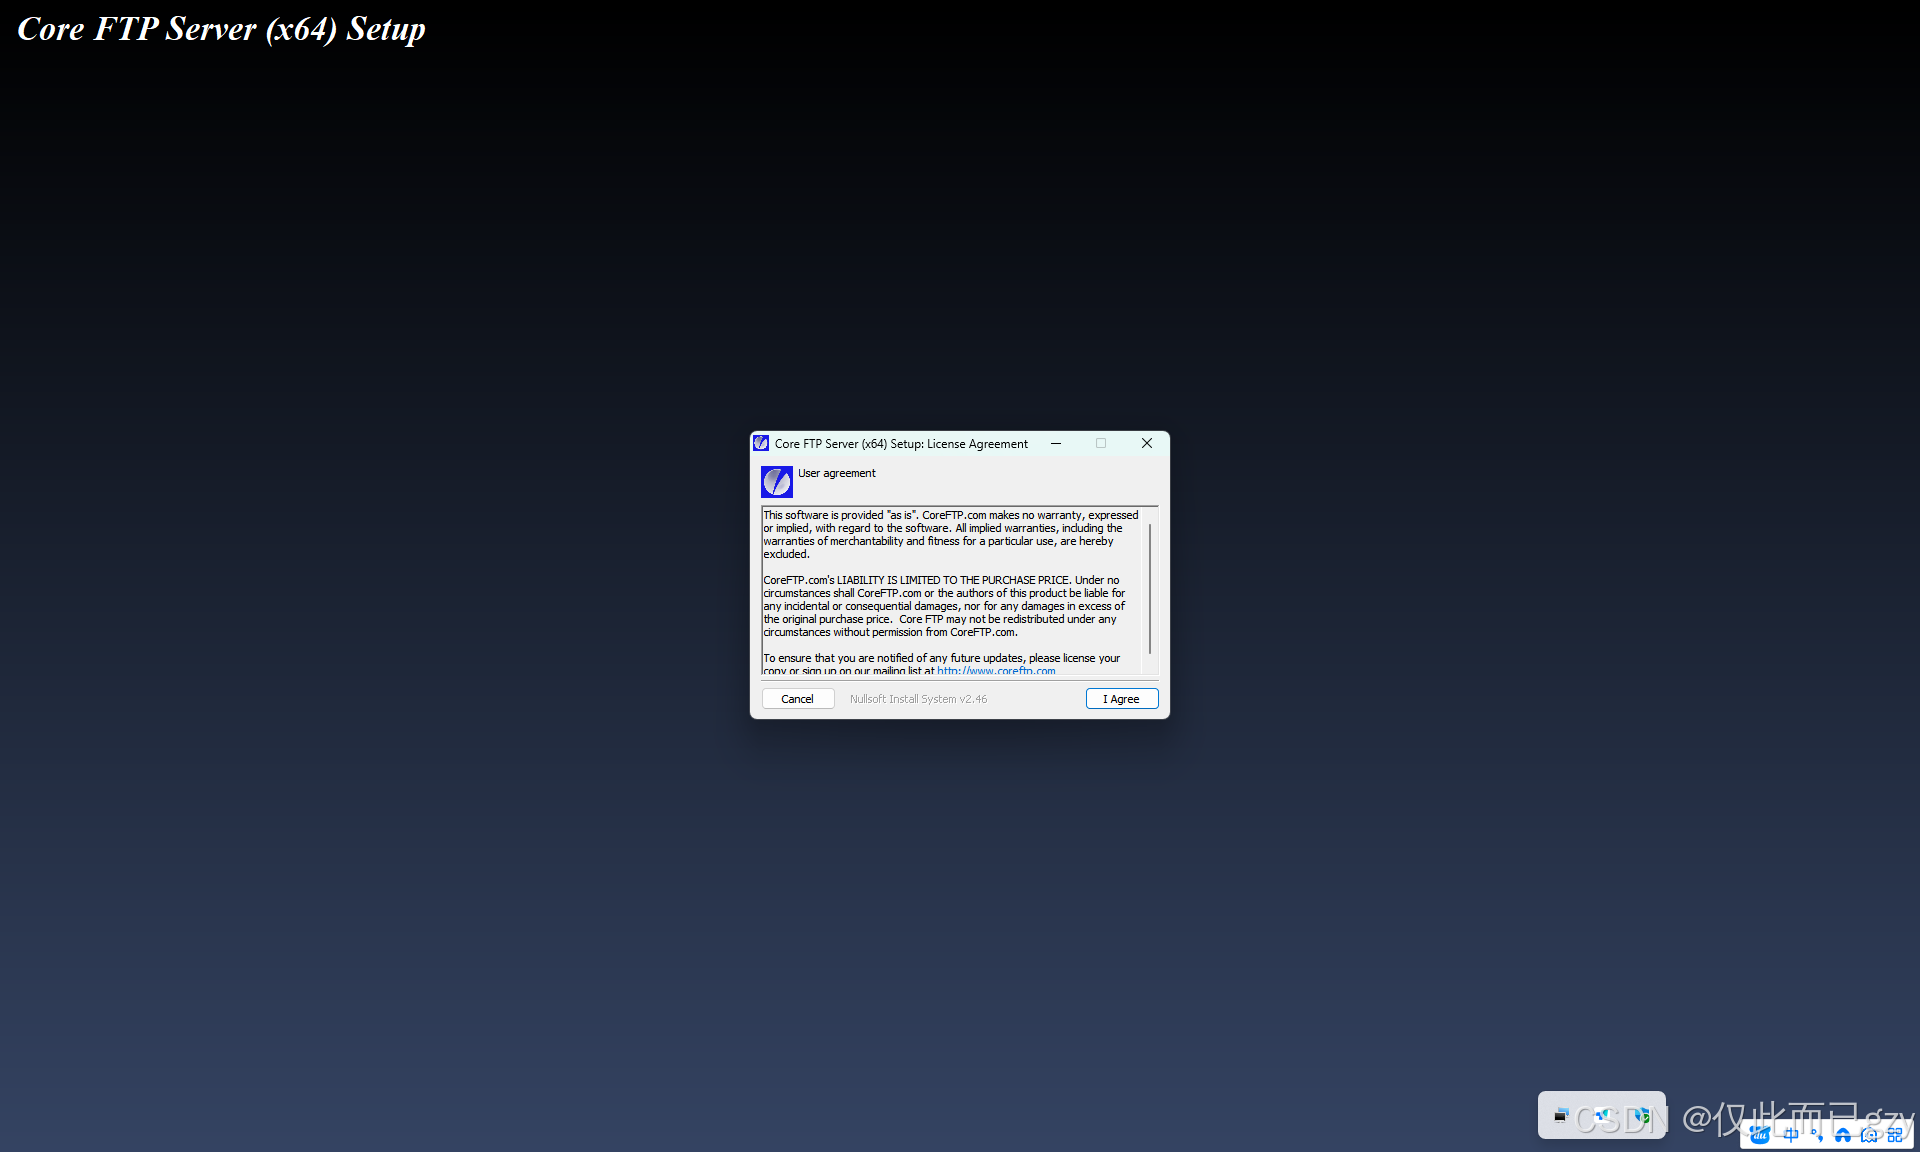The image size is (1920, 1152).
Task: Click the computer monitors tray icon
Action: click(x=1560, y=1115)
